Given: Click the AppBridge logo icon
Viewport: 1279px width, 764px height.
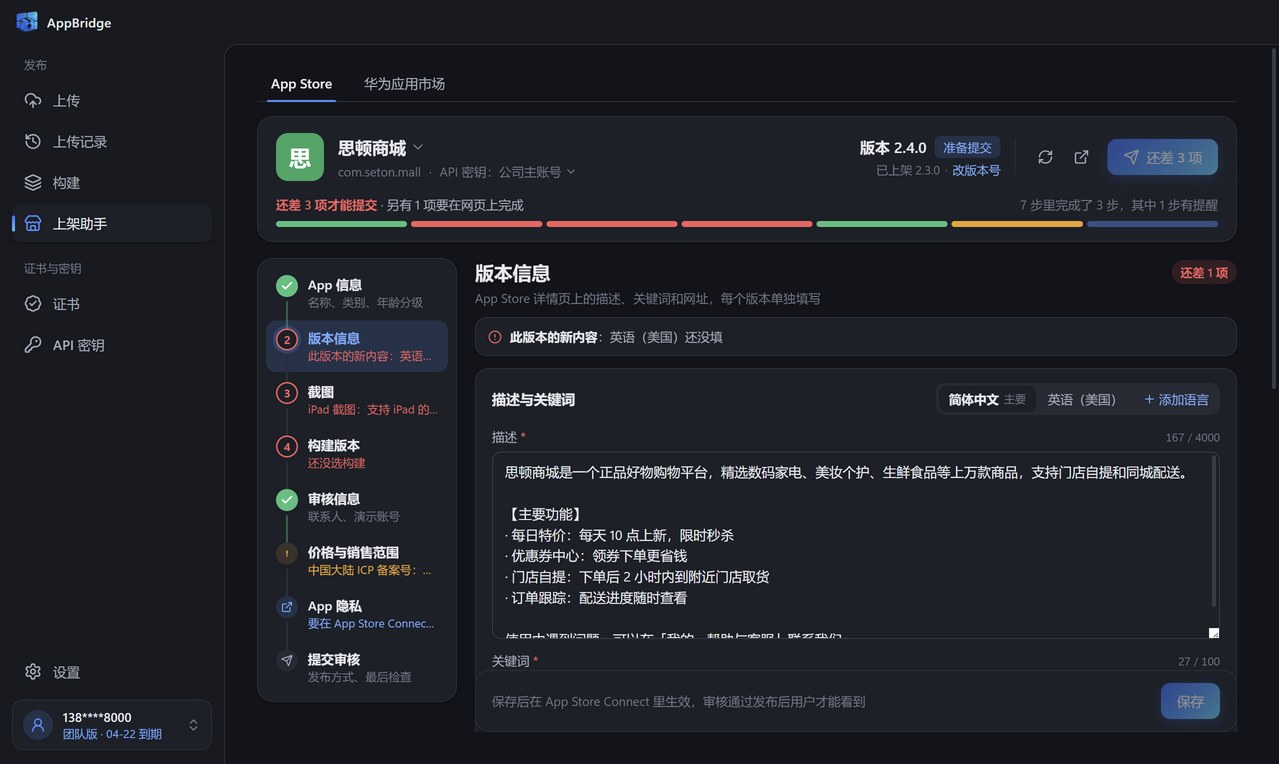Looking at the screenshot, I should click(x=27, y=22).
